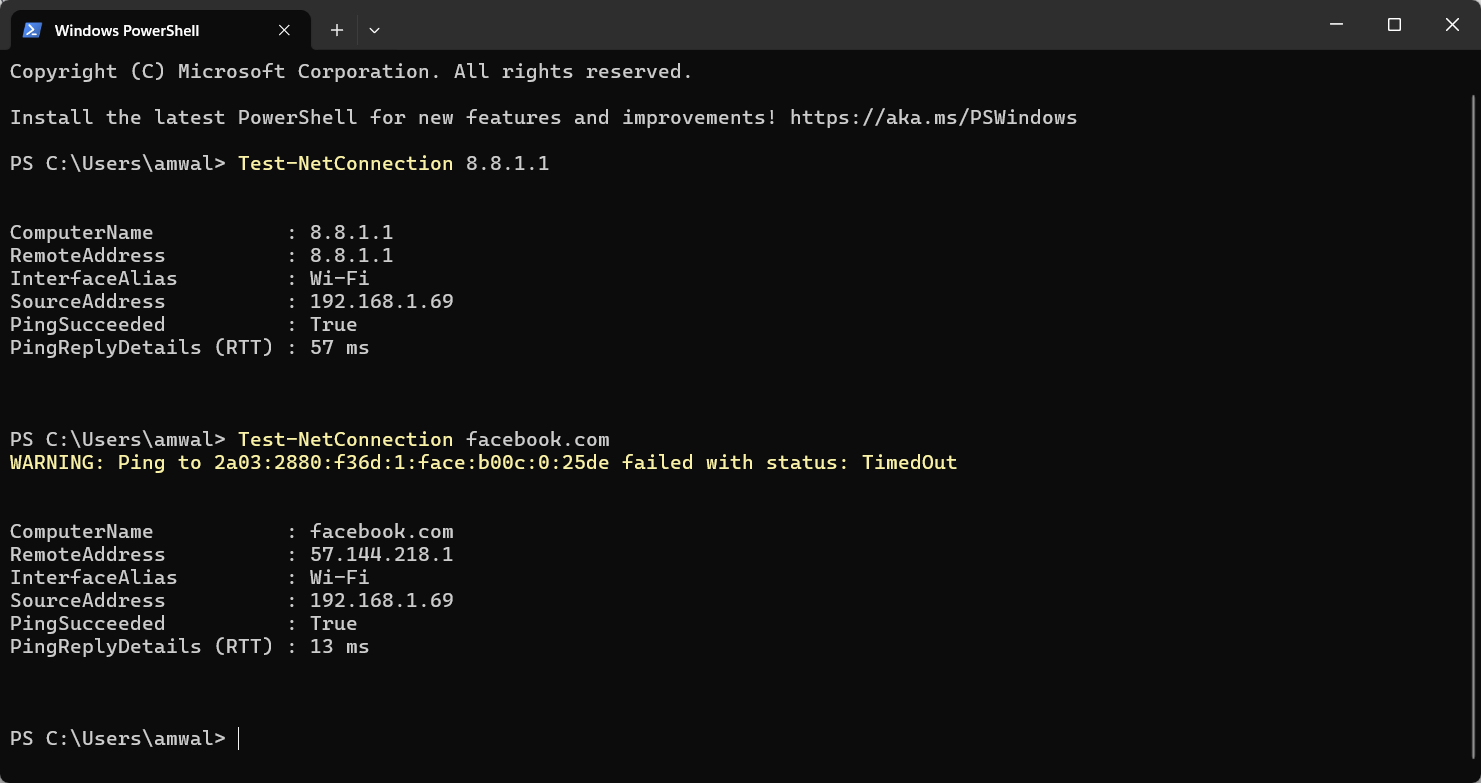Close the terminal window

coord(1452,25)
